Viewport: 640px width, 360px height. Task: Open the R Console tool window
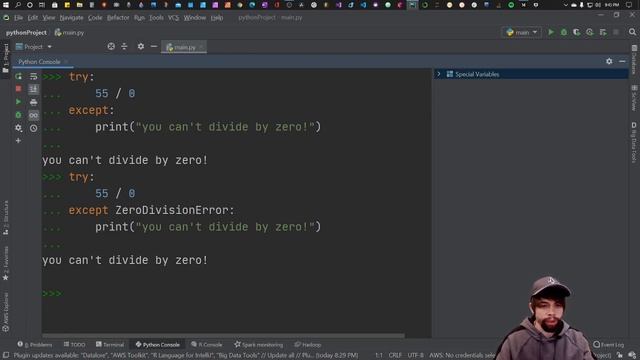point(207,344)
